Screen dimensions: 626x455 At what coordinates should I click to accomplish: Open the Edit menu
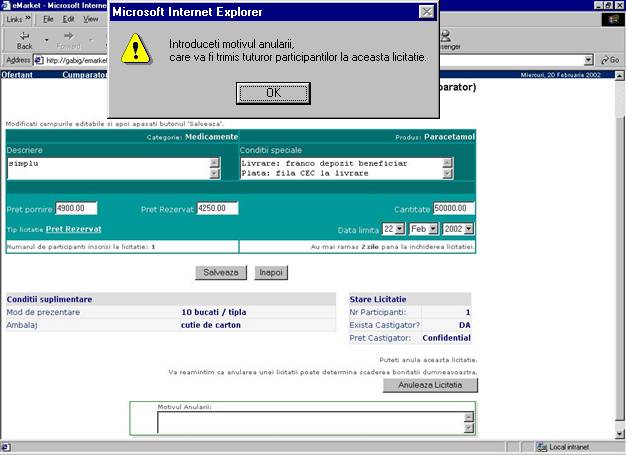[x=69, y=19]
